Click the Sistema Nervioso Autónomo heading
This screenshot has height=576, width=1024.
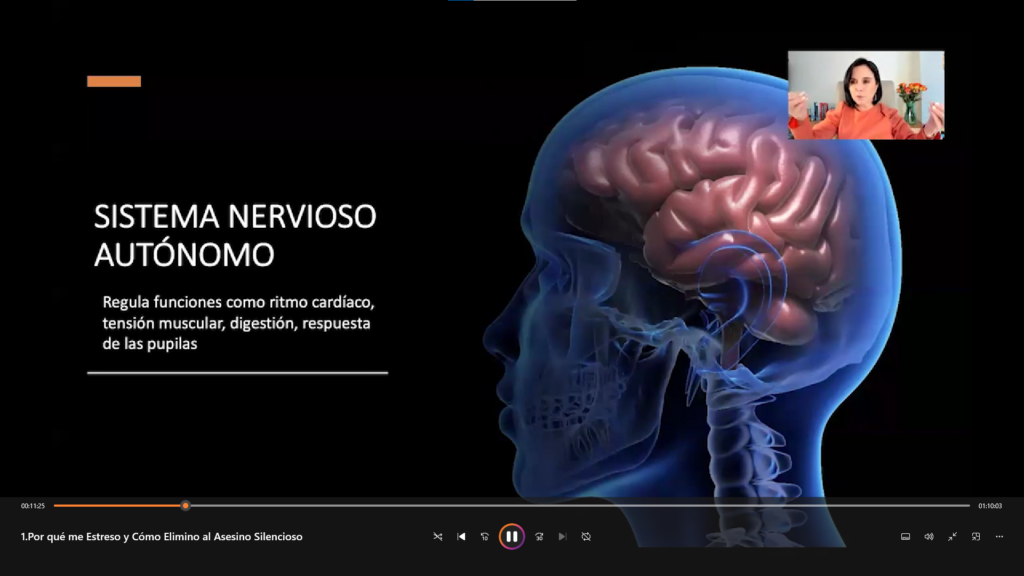(x=235, y=236)
